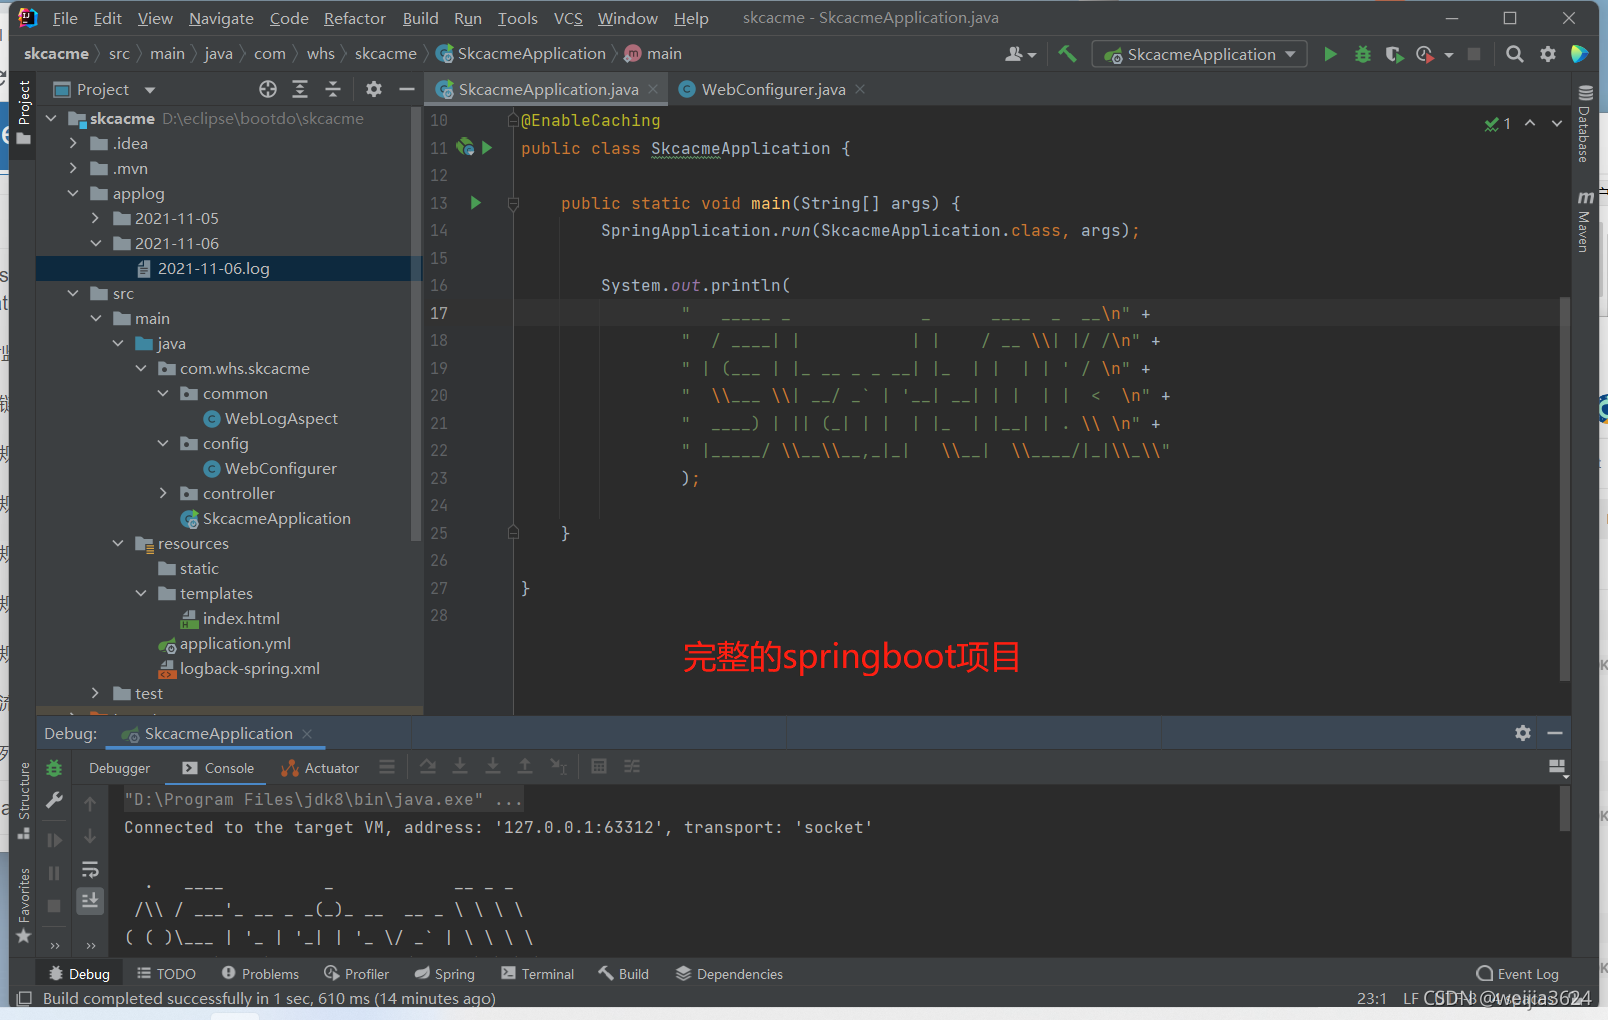Screen dimensions: 1608x1020
Task: Click evaluate expression calculator icon
Action: tap(599, 767)
